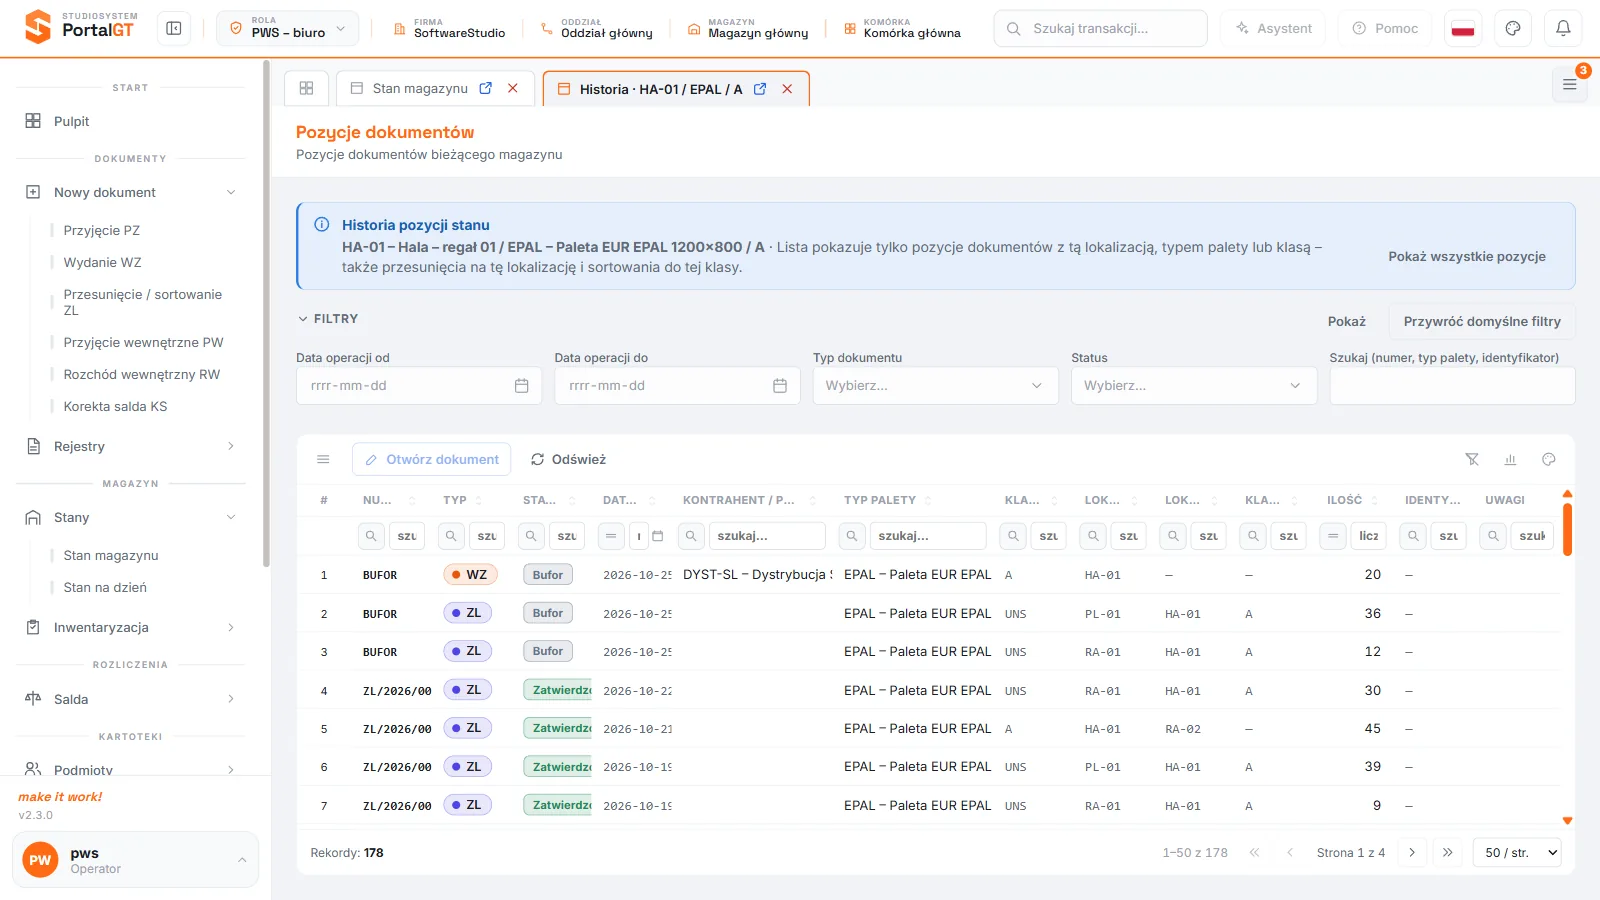Expand Inwentaryzacja sidebar section
The height and width of the screenshot is (900, 1600).
131,627
